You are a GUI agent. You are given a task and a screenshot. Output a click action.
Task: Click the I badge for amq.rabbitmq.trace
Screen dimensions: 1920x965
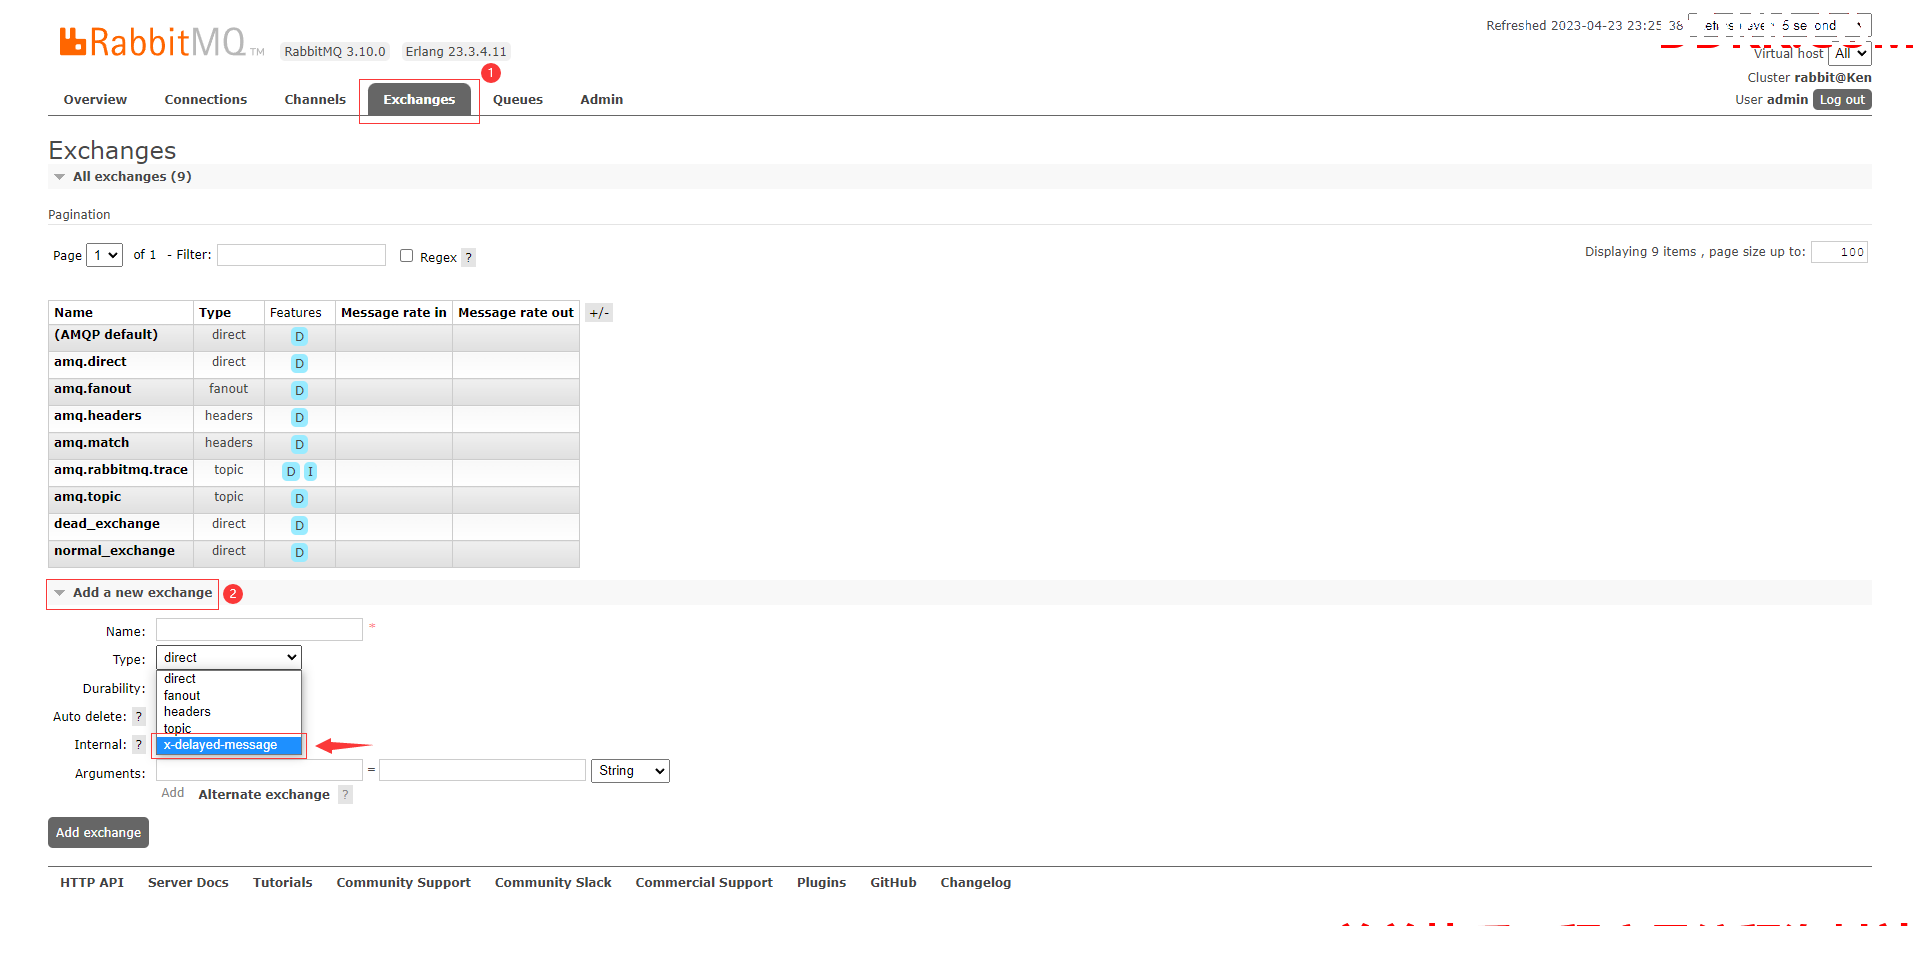click(310, 472)
